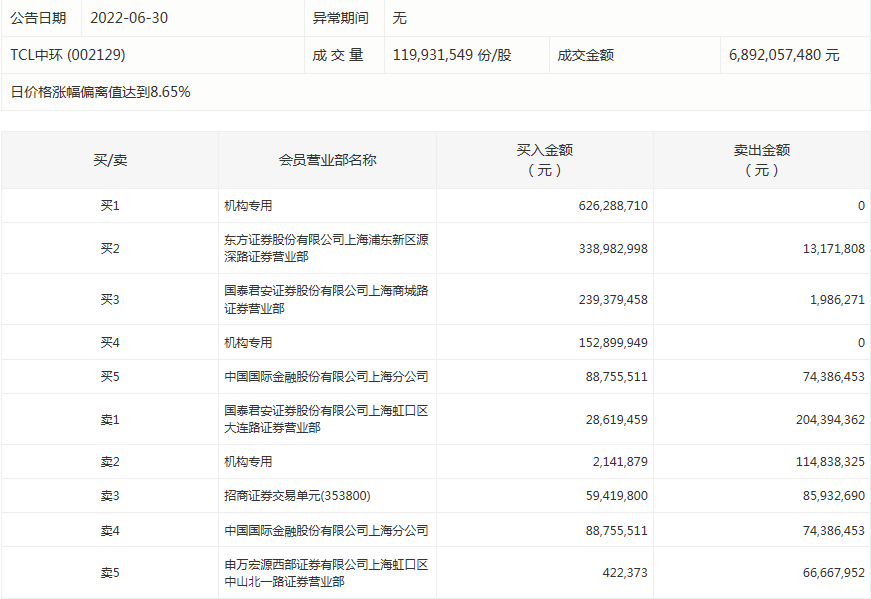Click the 2022-06-30 announcement date value
This screenshot has height=599, width=871.
click(x=129, y=18)
